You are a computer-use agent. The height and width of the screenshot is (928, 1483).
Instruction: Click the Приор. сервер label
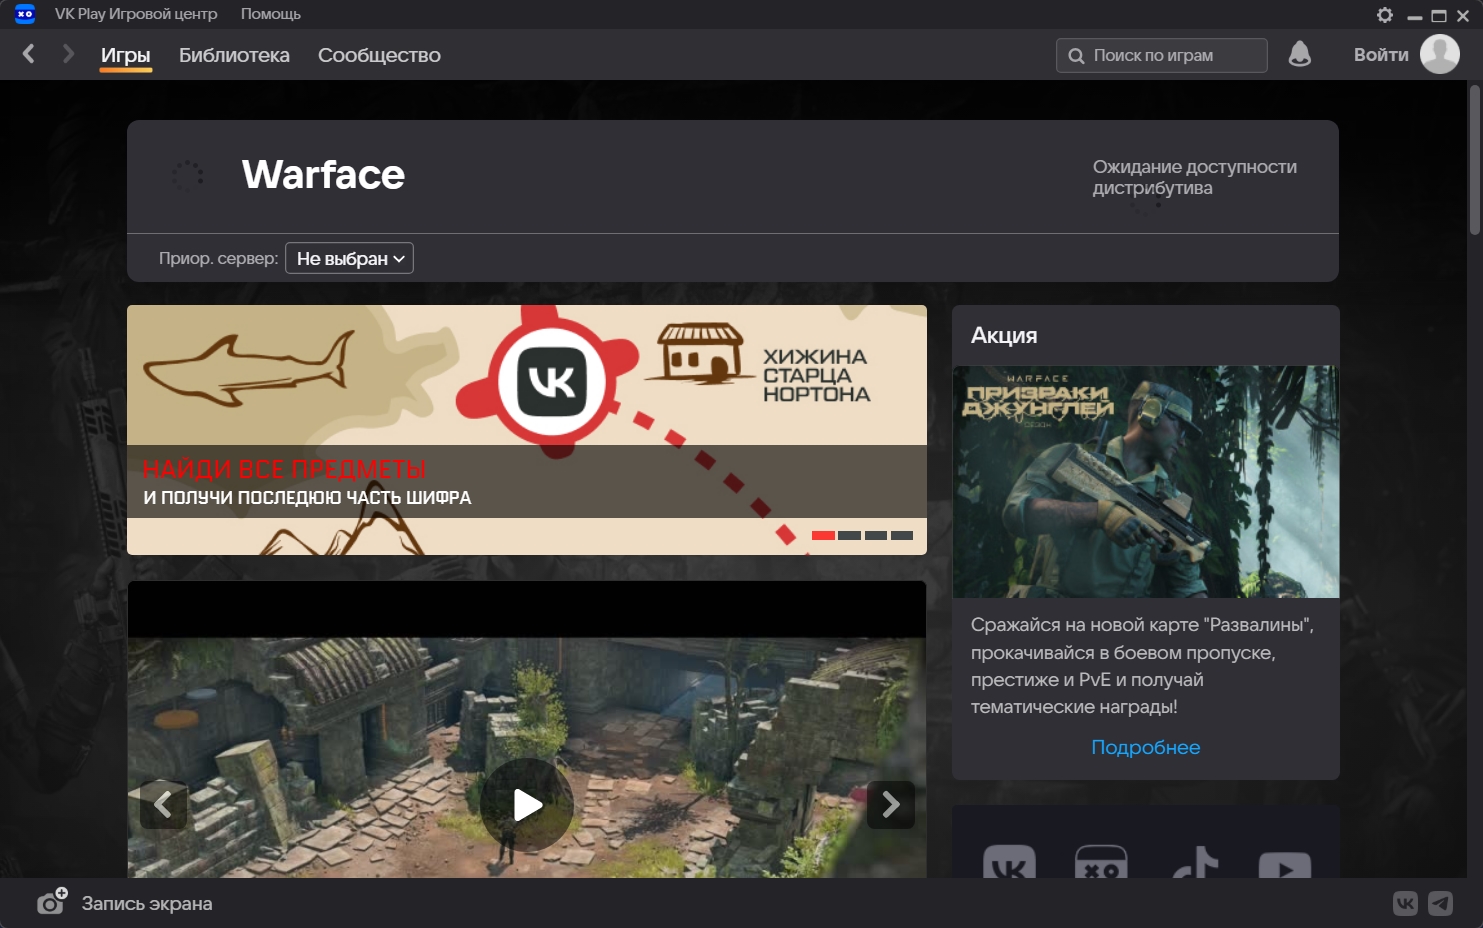click(x=218, y=258)
